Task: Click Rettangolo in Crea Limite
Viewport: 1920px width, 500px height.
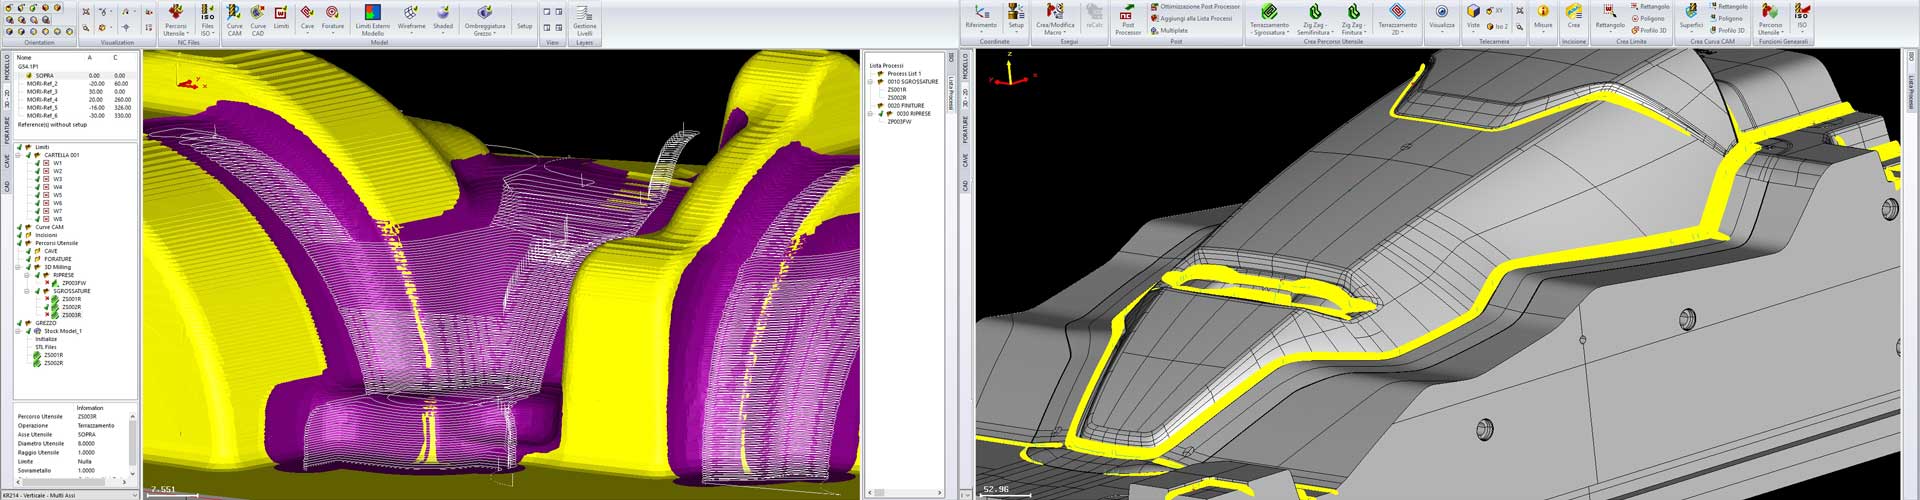Action: point(1610,17)
